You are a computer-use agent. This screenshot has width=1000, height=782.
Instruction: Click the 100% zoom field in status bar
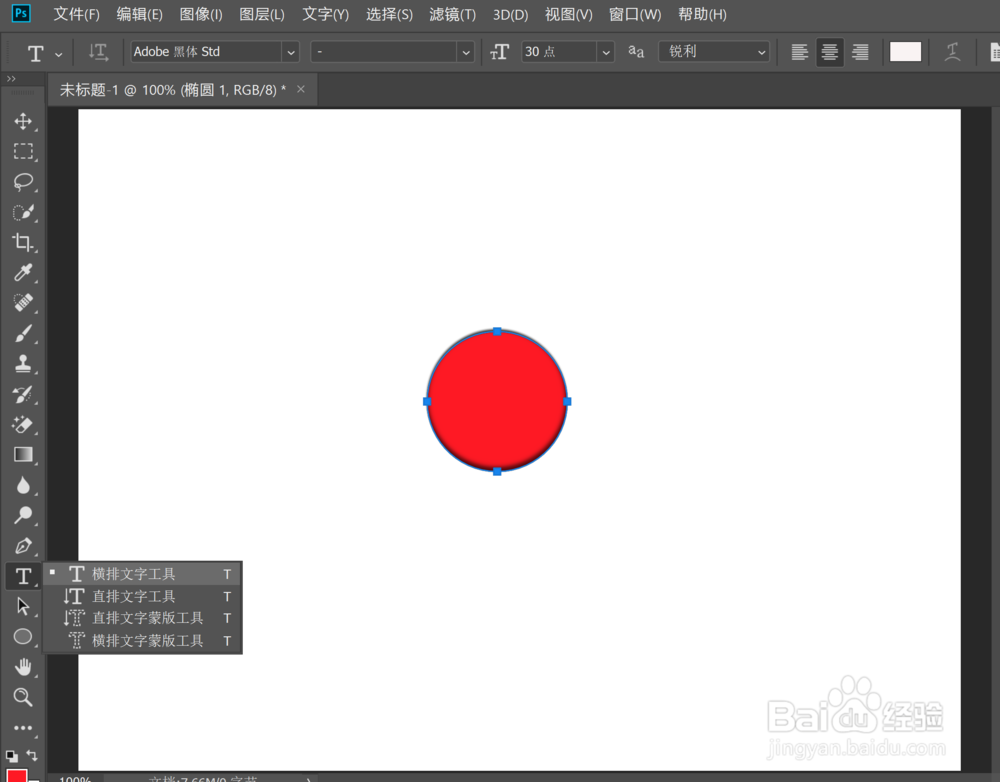[x=75, y=777]
